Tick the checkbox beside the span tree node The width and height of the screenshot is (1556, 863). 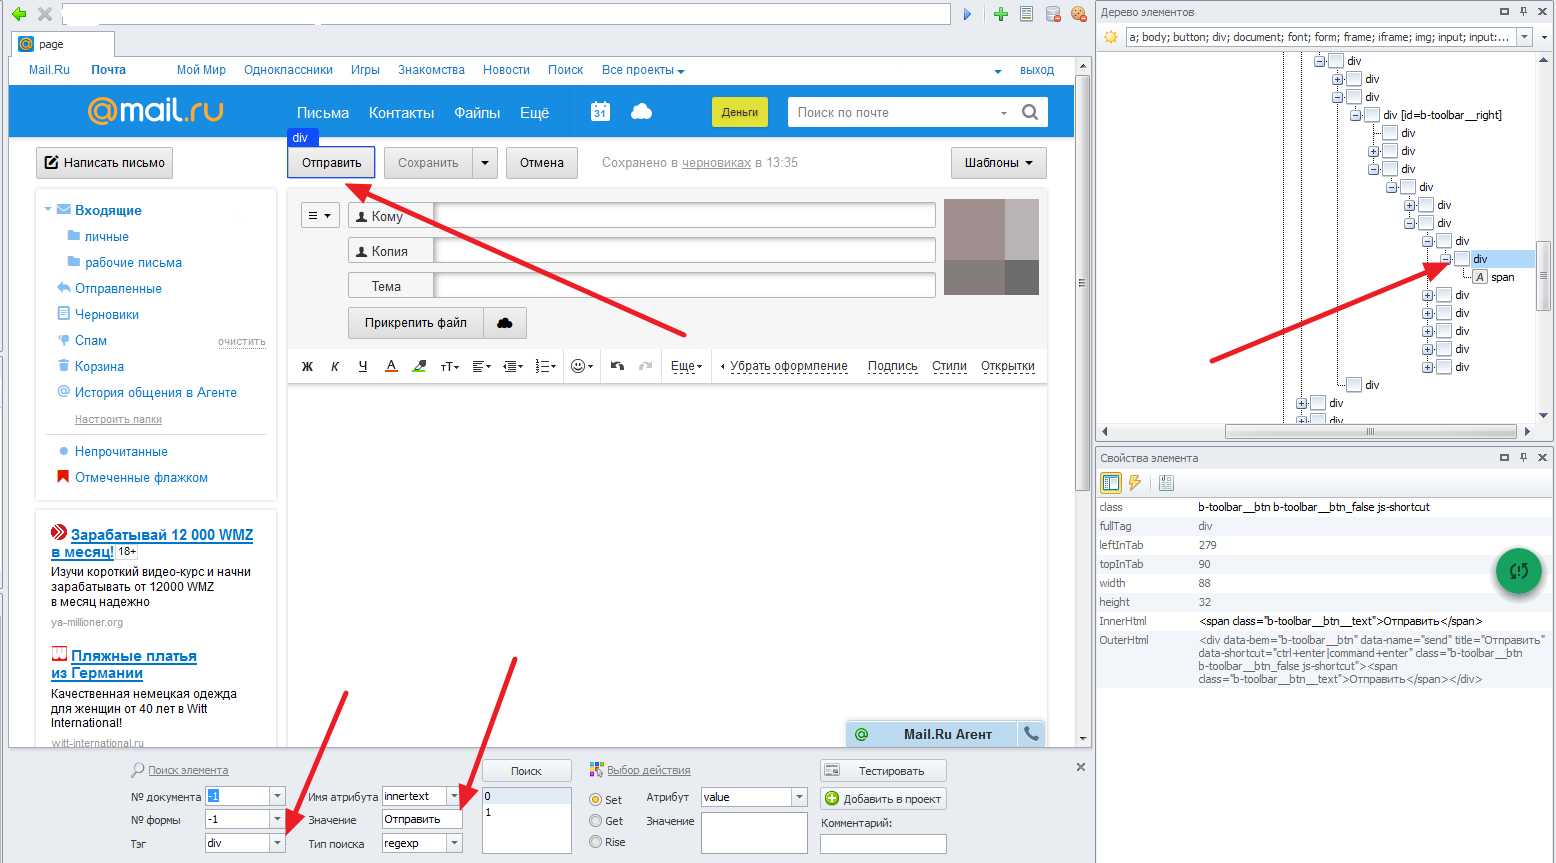tap(1480, 277)
